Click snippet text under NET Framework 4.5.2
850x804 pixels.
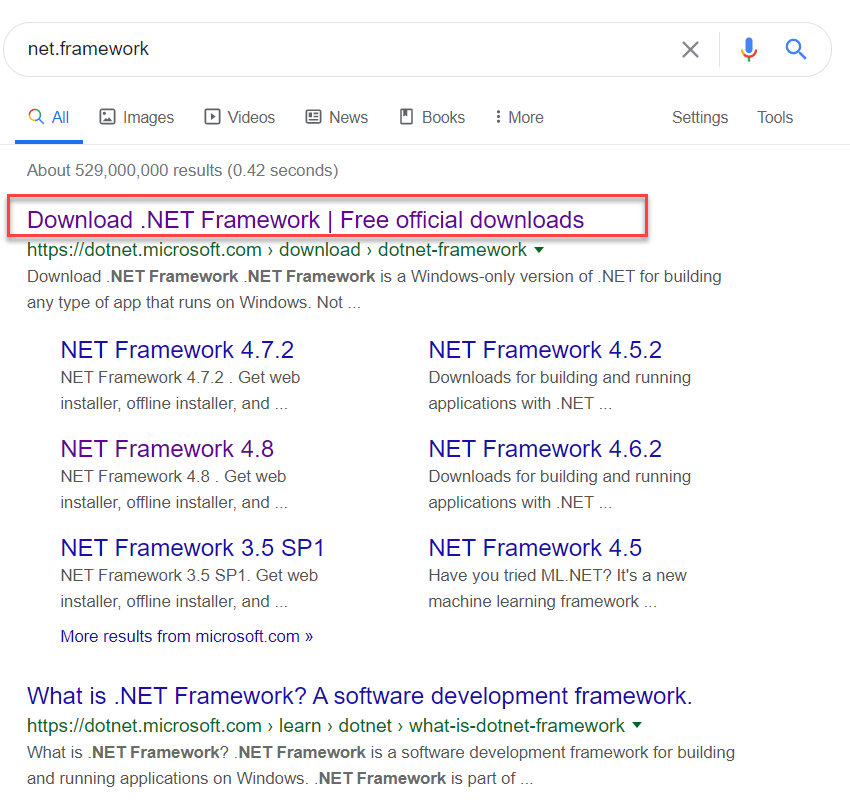(x=559, y=391)
